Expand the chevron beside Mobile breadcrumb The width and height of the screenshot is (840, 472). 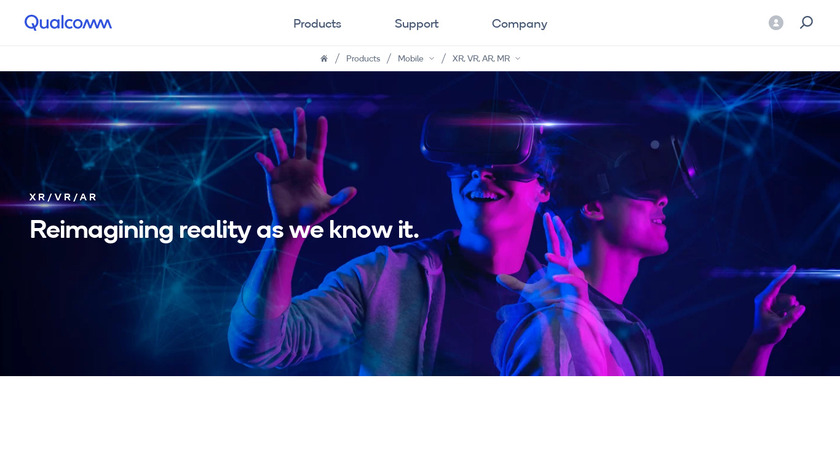tap(431, 58)
